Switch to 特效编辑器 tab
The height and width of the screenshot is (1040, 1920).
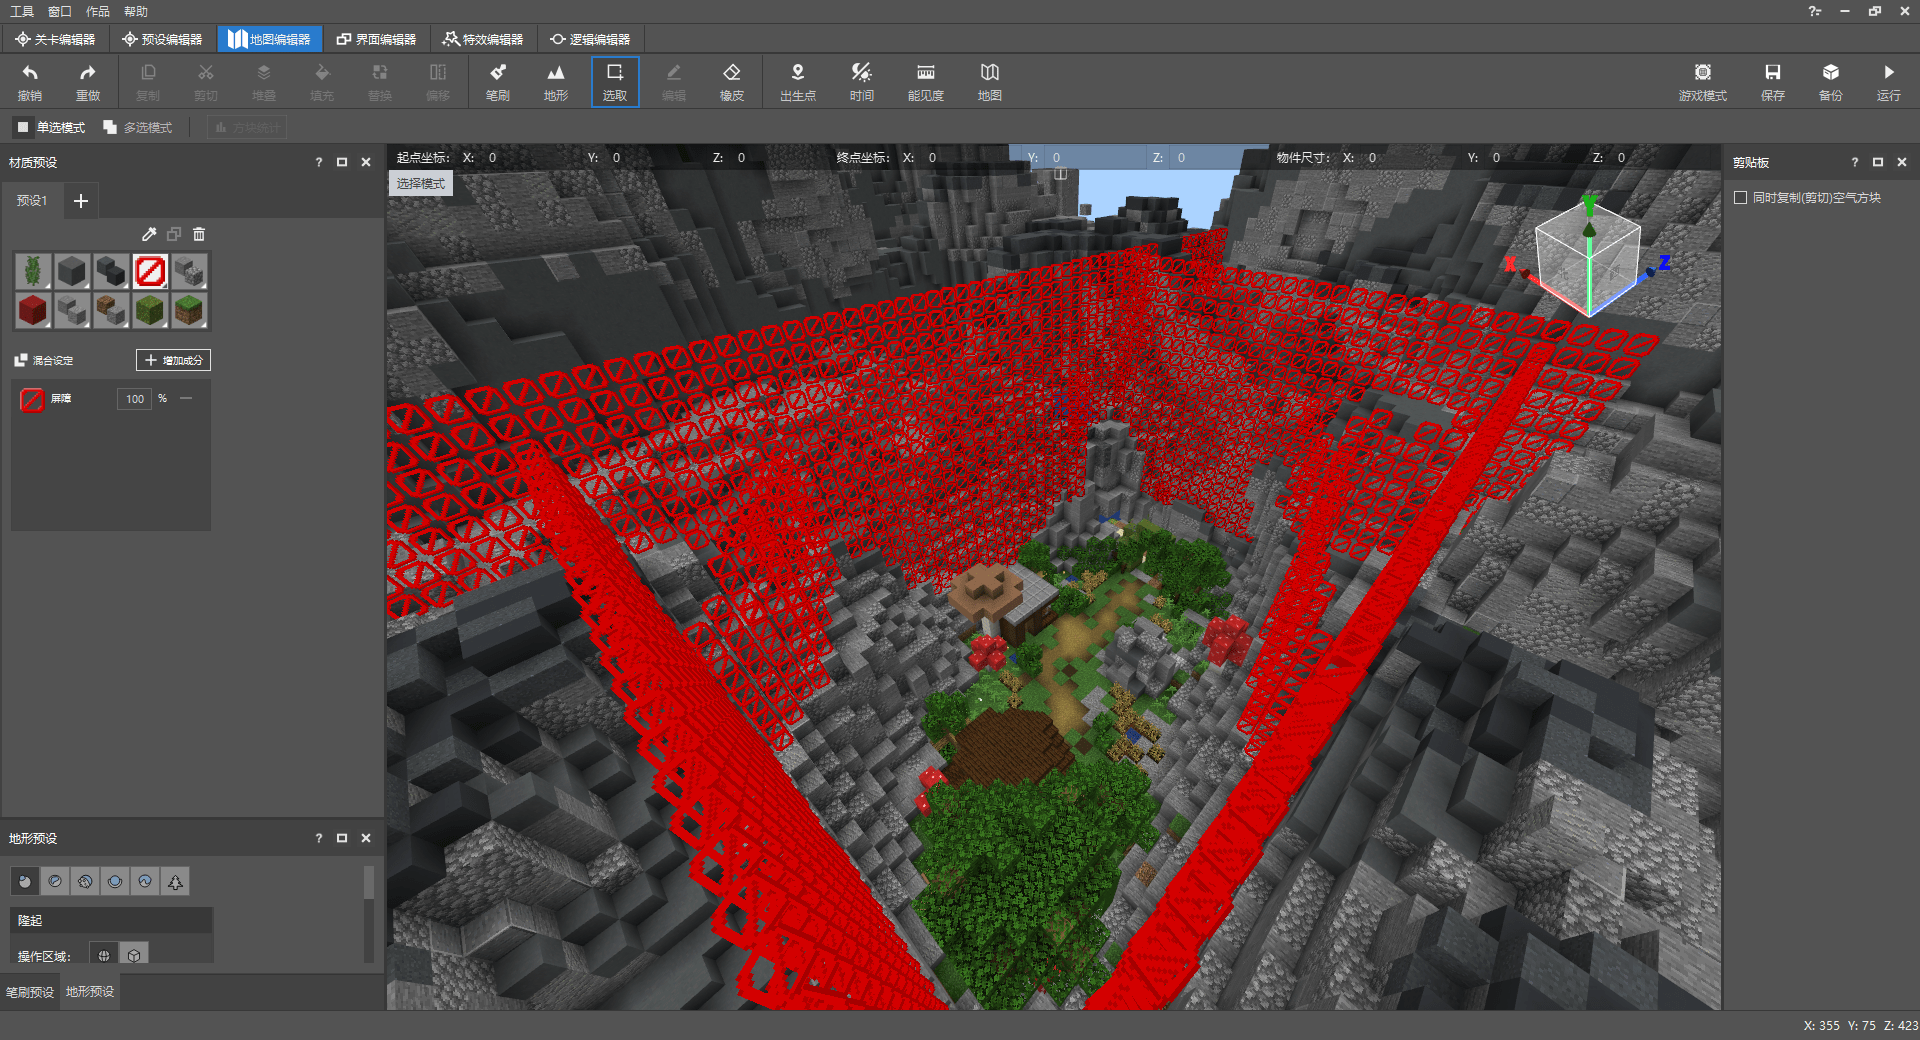tap(484, 39)
